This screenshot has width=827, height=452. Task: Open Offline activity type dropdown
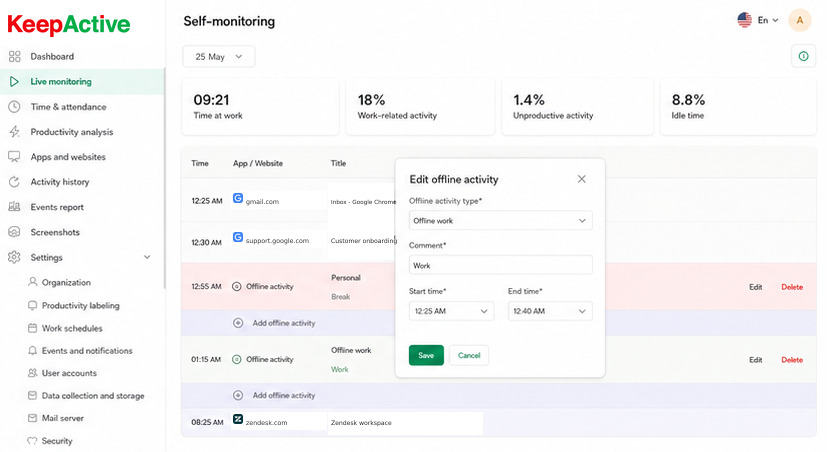point(500,220)
